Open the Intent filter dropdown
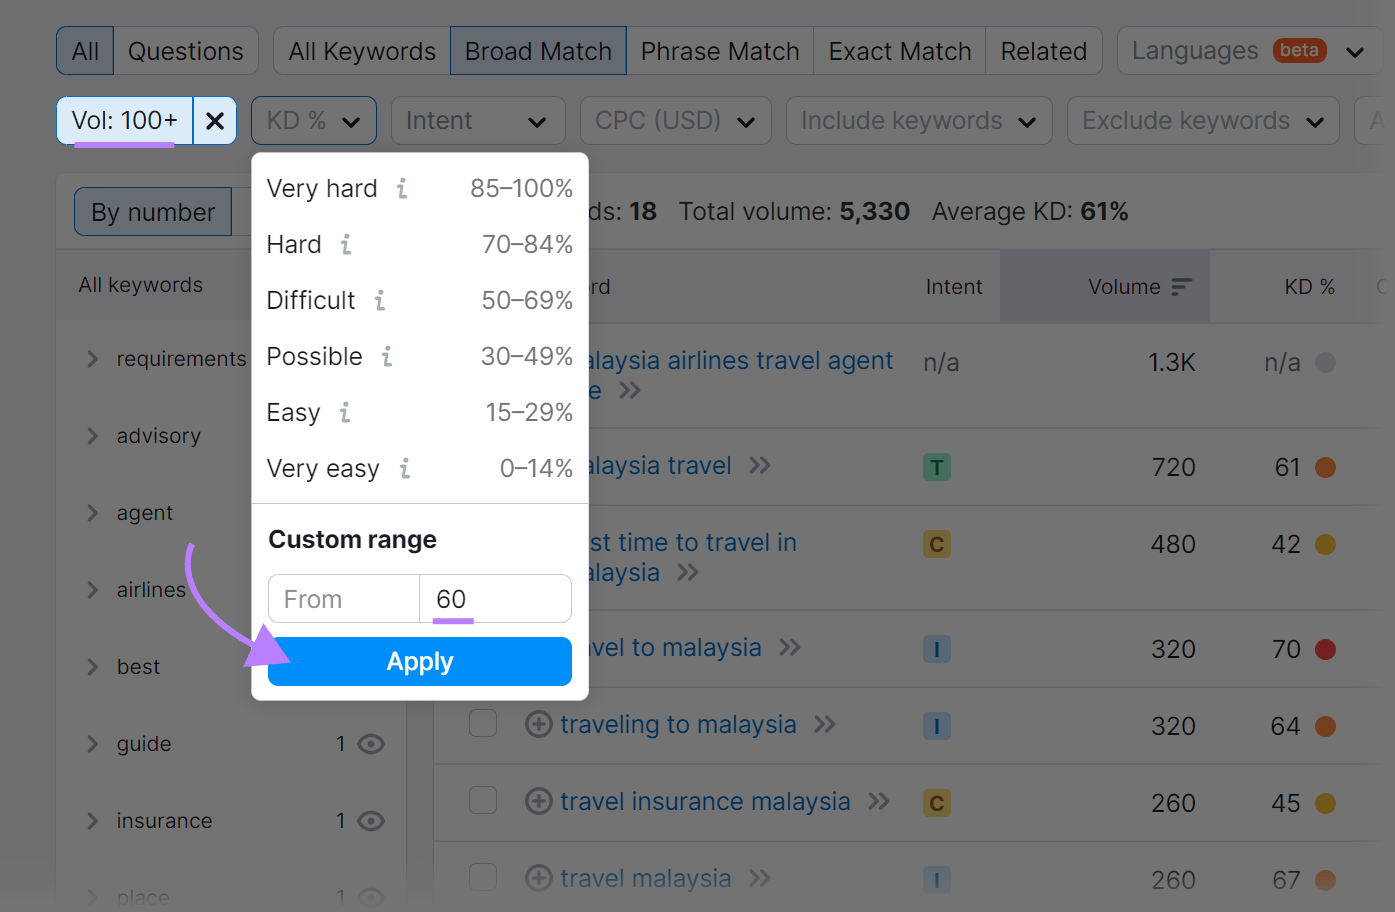The height and width of the screenshot is (912, 1395). click(477, 120)
